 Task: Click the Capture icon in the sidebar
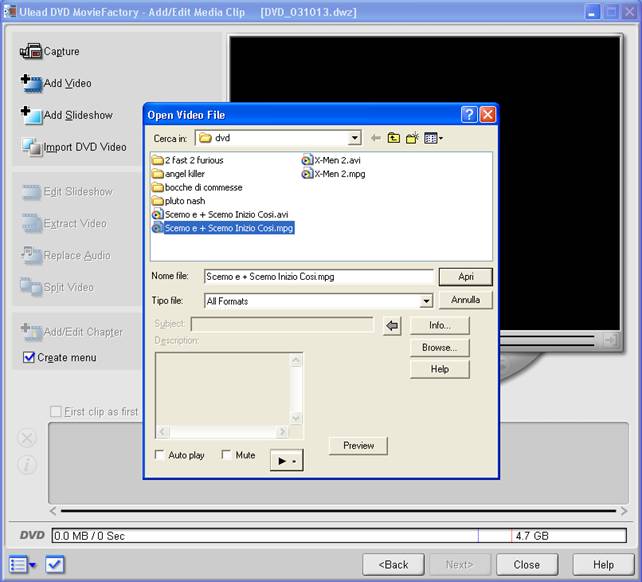pos(31,51)
